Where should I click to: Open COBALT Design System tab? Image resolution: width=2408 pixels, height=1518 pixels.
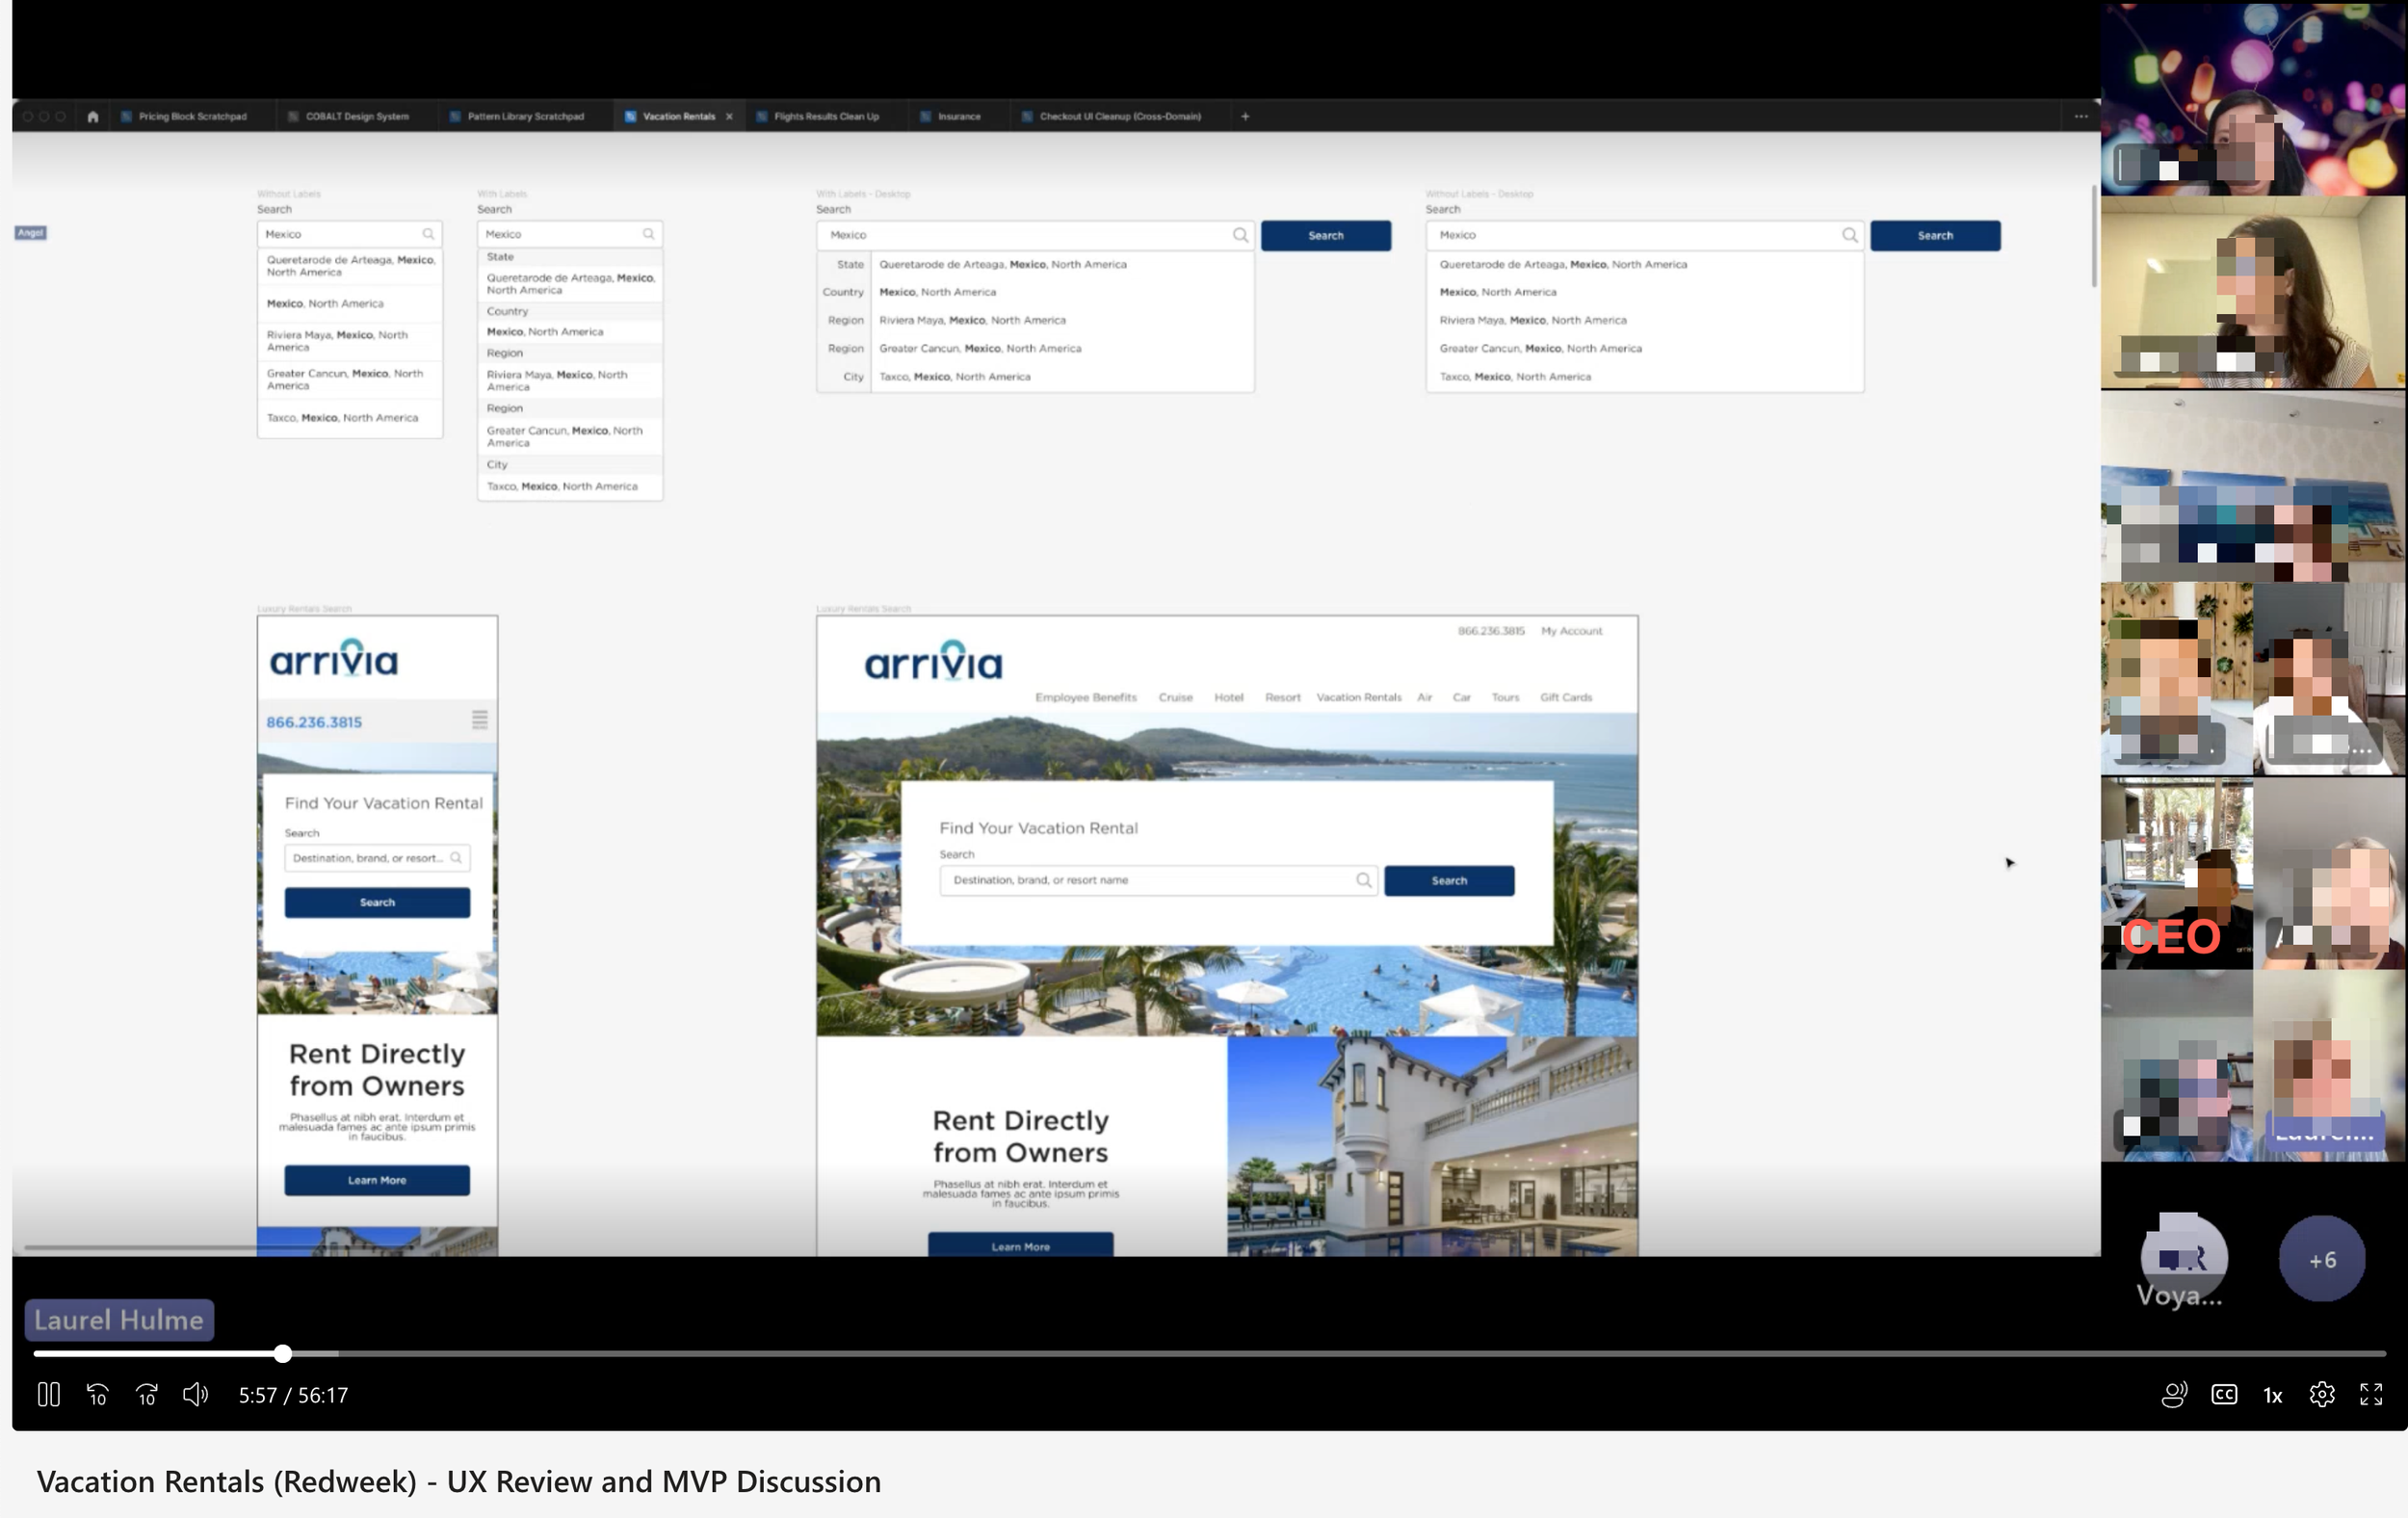pos(356,116)
